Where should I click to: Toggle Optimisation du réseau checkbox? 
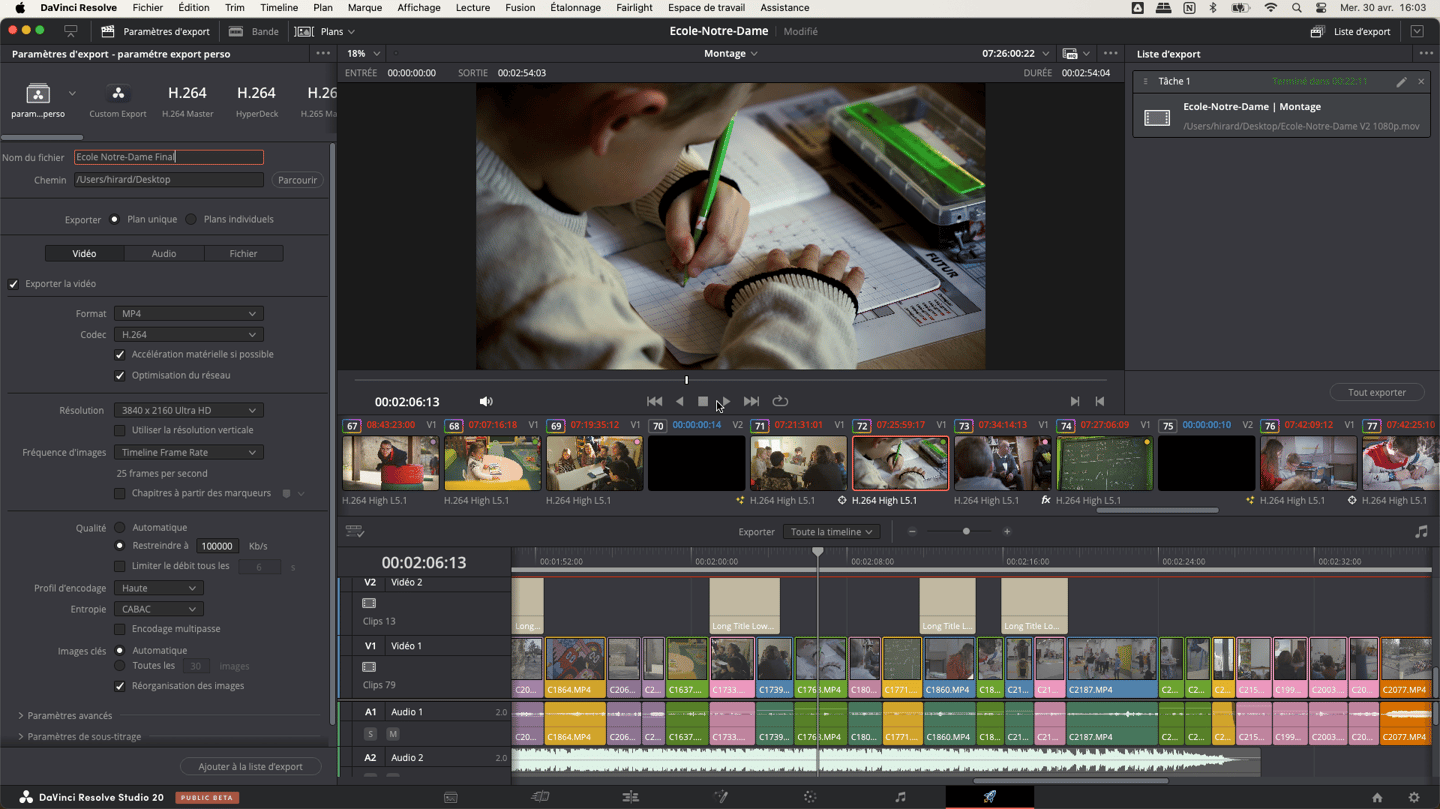pos(120,376)
